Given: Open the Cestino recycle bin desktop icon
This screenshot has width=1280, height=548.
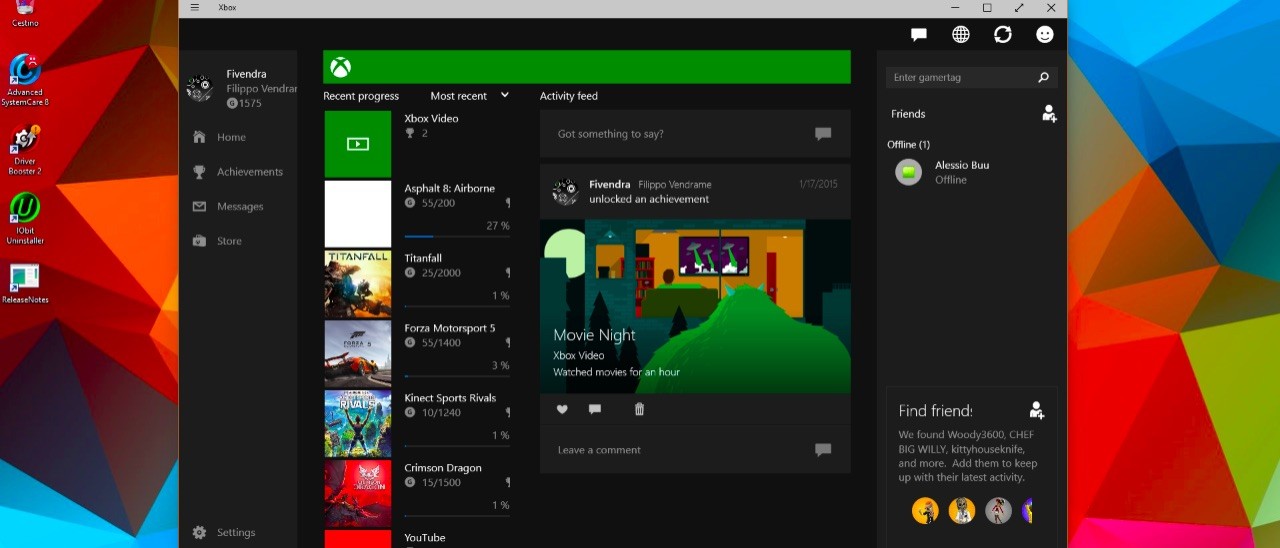Looking at the screenshot, I should (x=25, y=13).
